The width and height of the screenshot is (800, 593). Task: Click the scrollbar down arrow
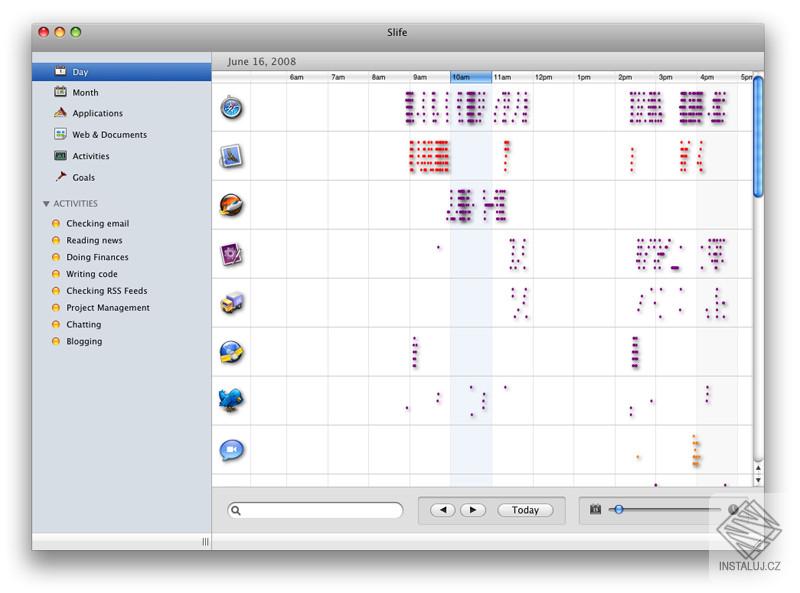pyautogui.click(x=758, y=480)
